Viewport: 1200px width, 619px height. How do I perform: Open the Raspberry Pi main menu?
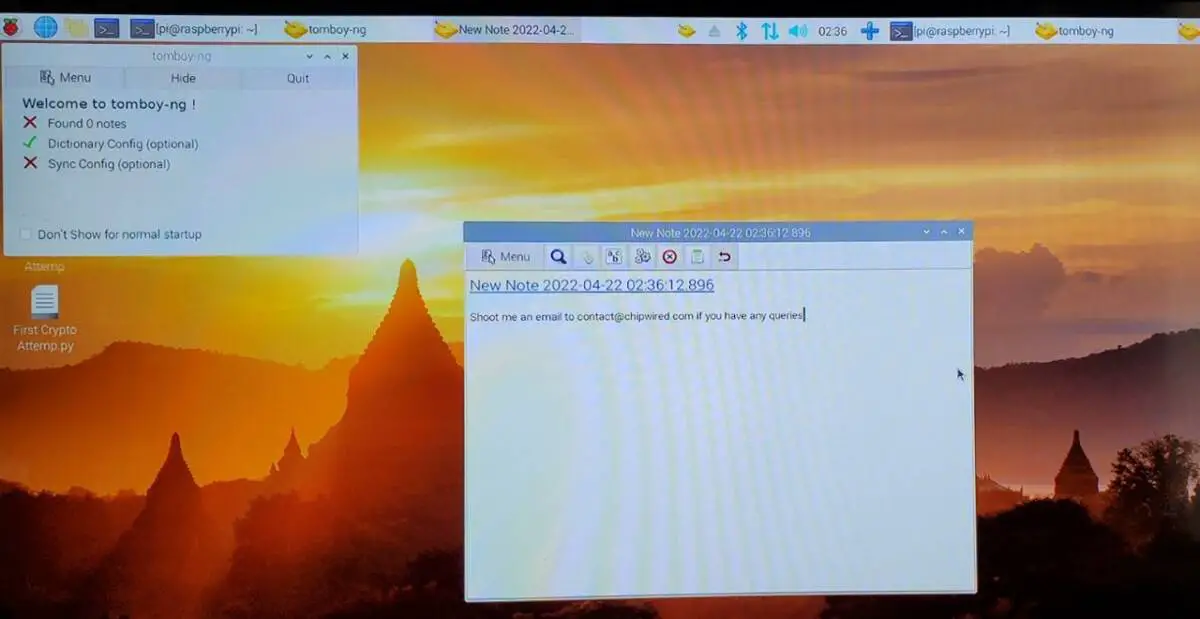[13, 27]
